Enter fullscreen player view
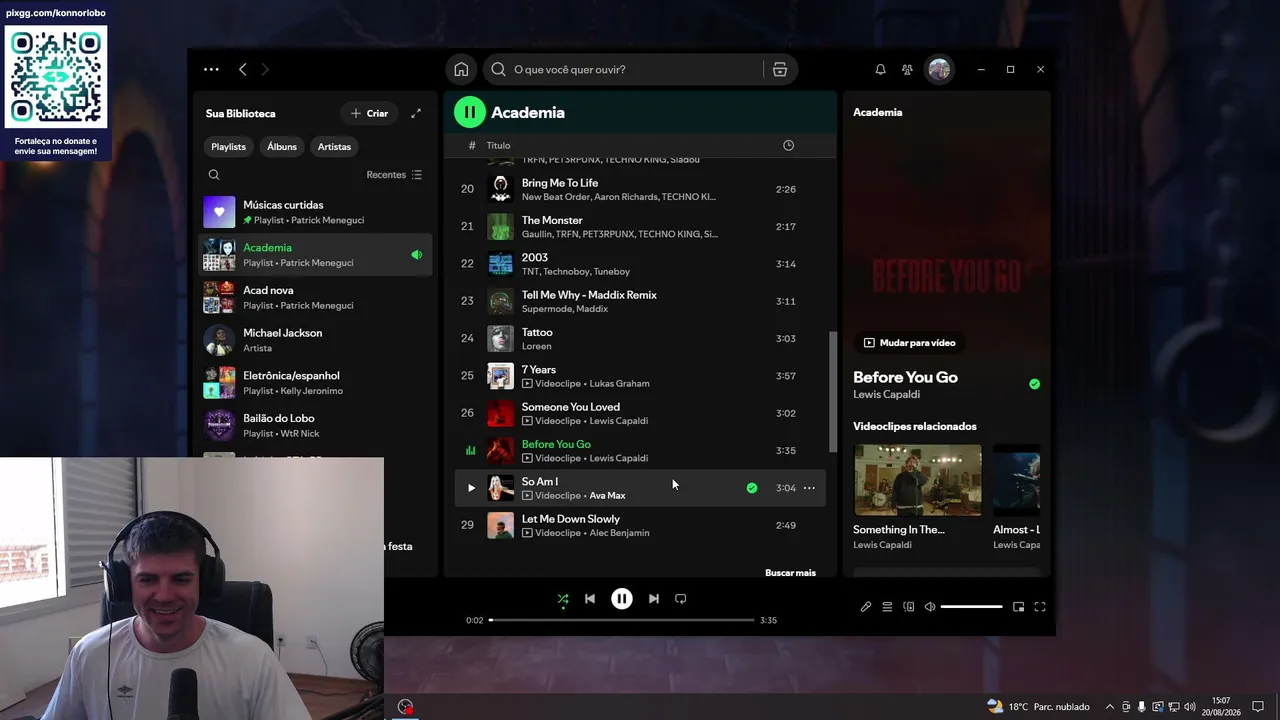 1040,607
